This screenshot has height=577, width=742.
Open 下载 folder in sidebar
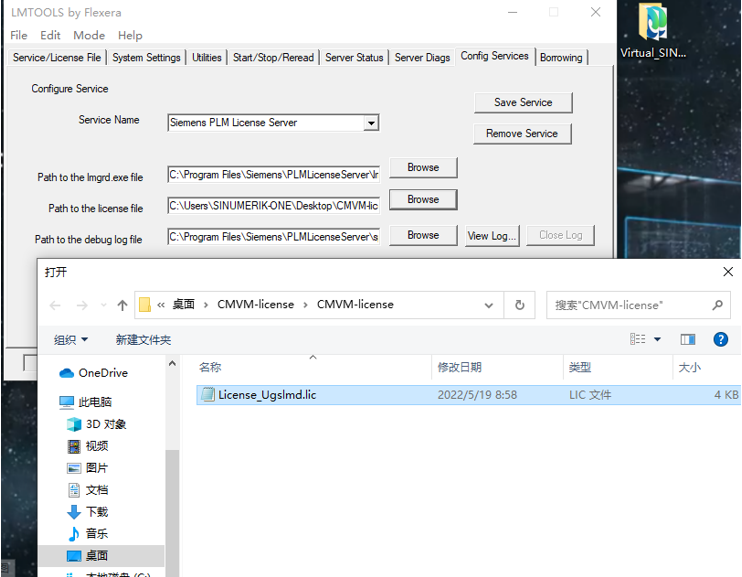tap(88, 512)
